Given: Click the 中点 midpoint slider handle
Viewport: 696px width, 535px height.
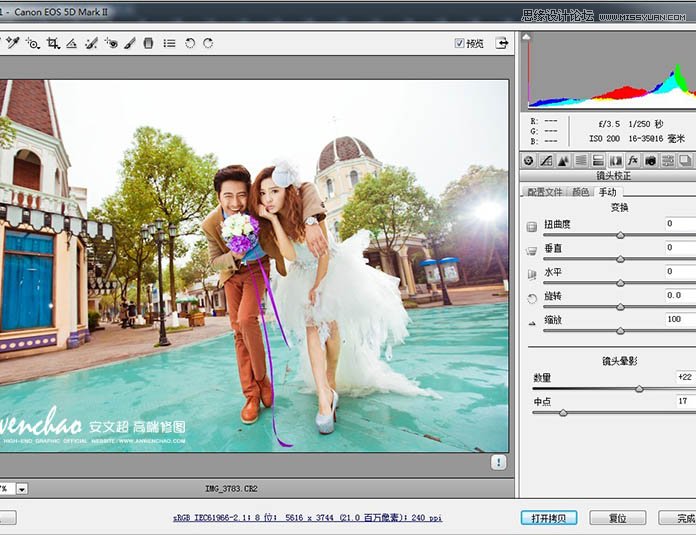Looking at the screenshot, I should click(563, 413).
